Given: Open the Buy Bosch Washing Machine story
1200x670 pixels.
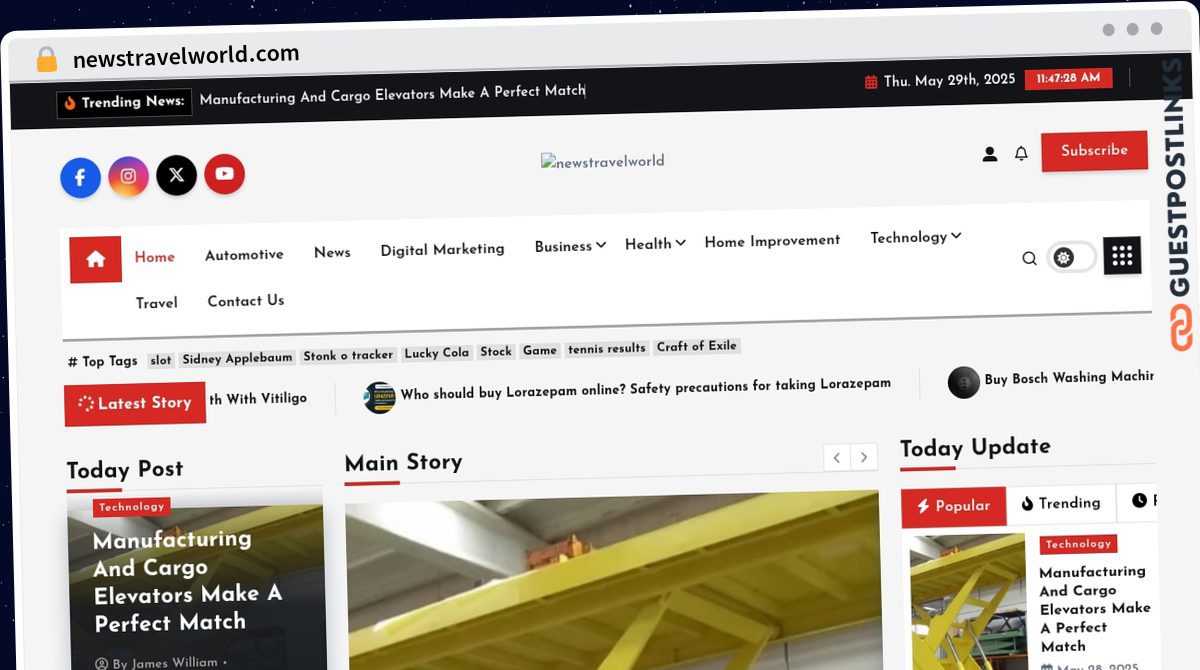Looking at the screenshot, I should point(1069,378).
